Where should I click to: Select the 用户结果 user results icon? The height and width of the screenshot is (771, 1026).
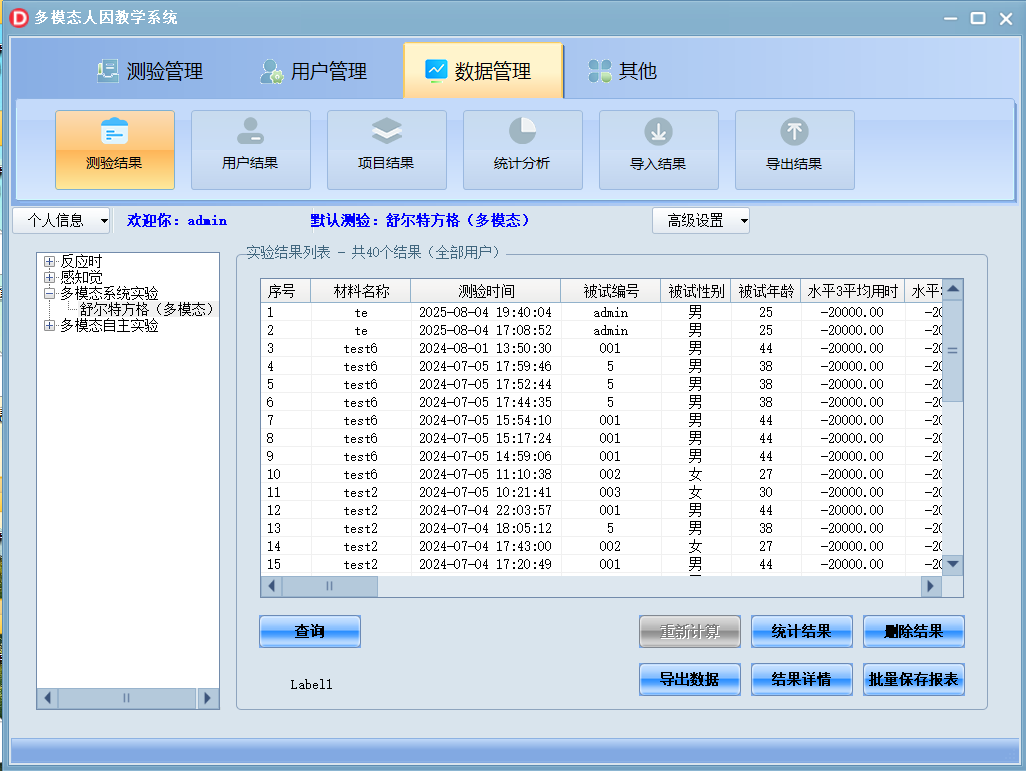tap(250, 148)
